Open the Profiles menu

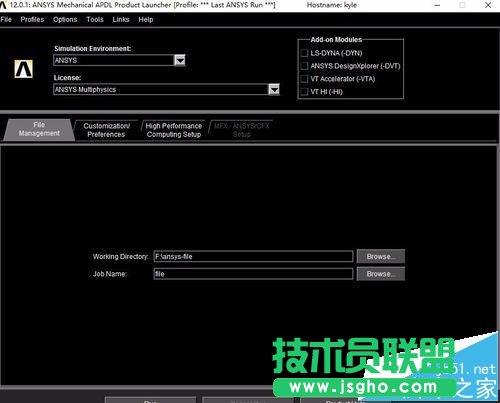tap(32, 19)
